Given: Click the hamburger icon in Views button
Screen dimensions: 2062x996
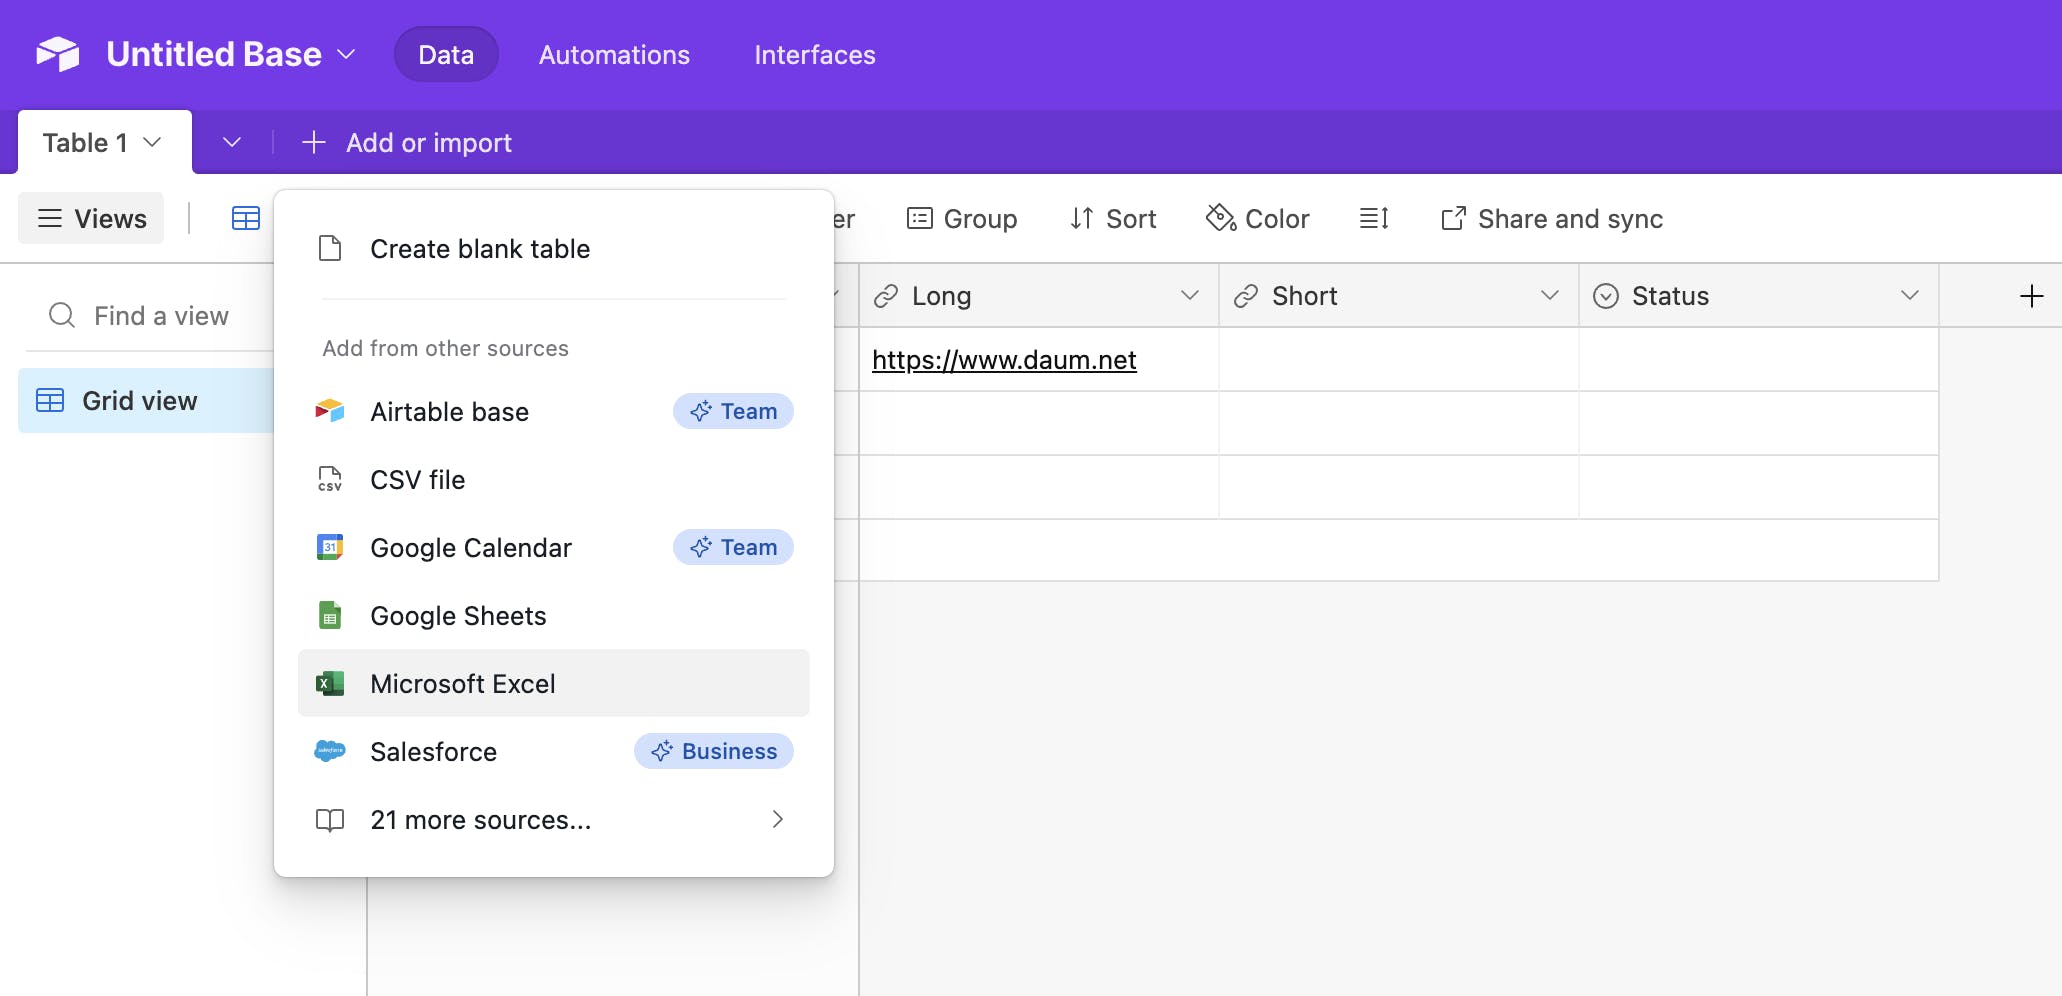Looking at the screenshot, I should pyautogui.click(x=50, y=218).
